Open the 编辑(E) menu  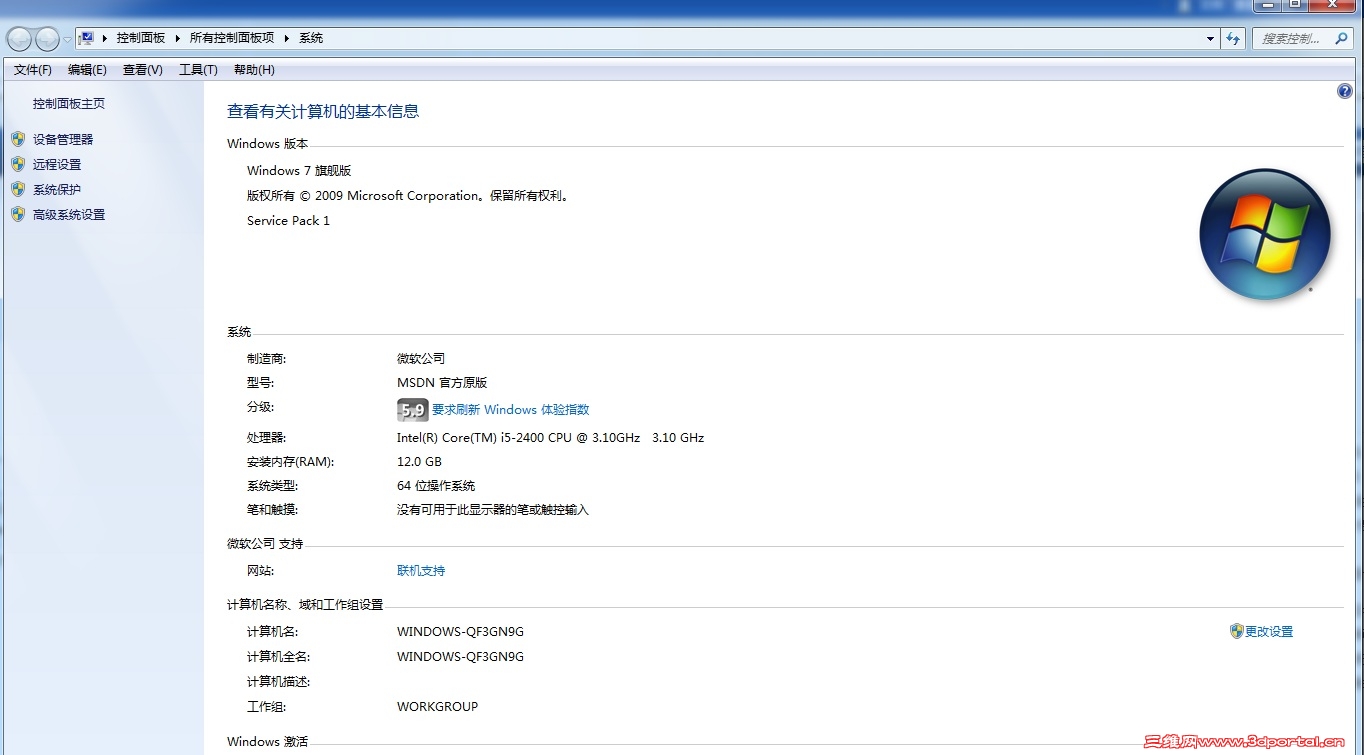pos(87,70)
